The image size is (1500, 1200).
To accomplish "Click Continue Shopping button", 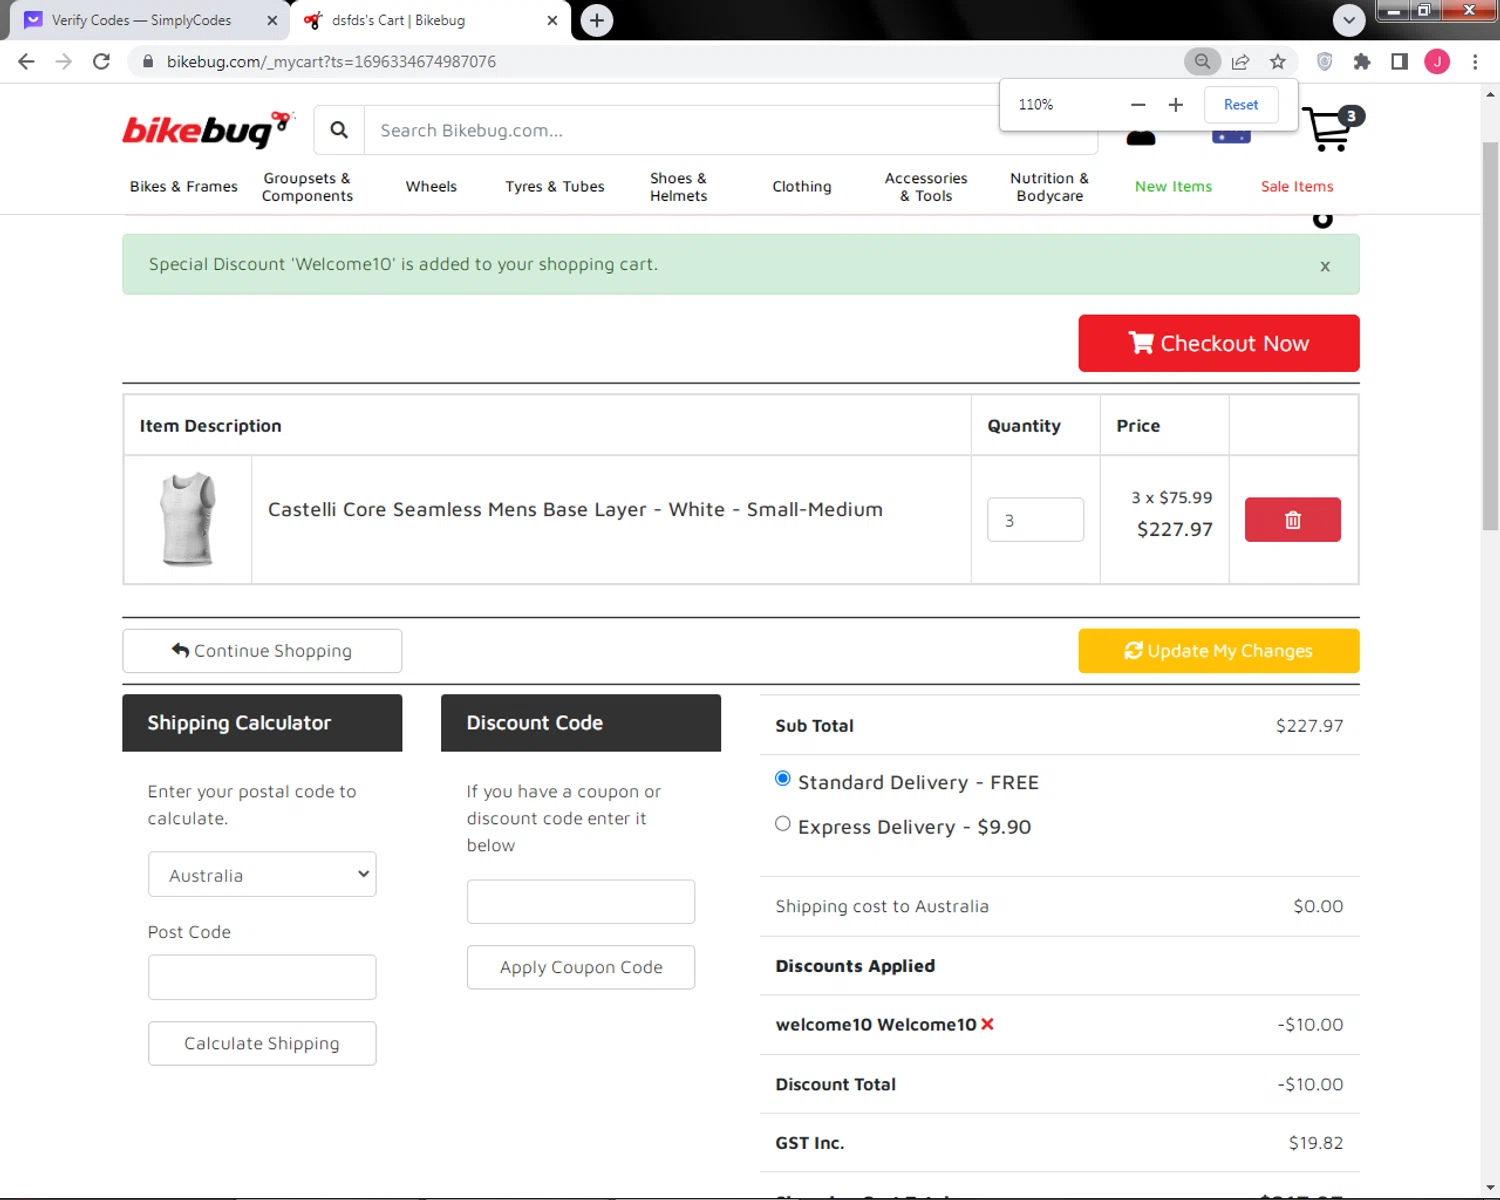I will [x=262, y=651].
